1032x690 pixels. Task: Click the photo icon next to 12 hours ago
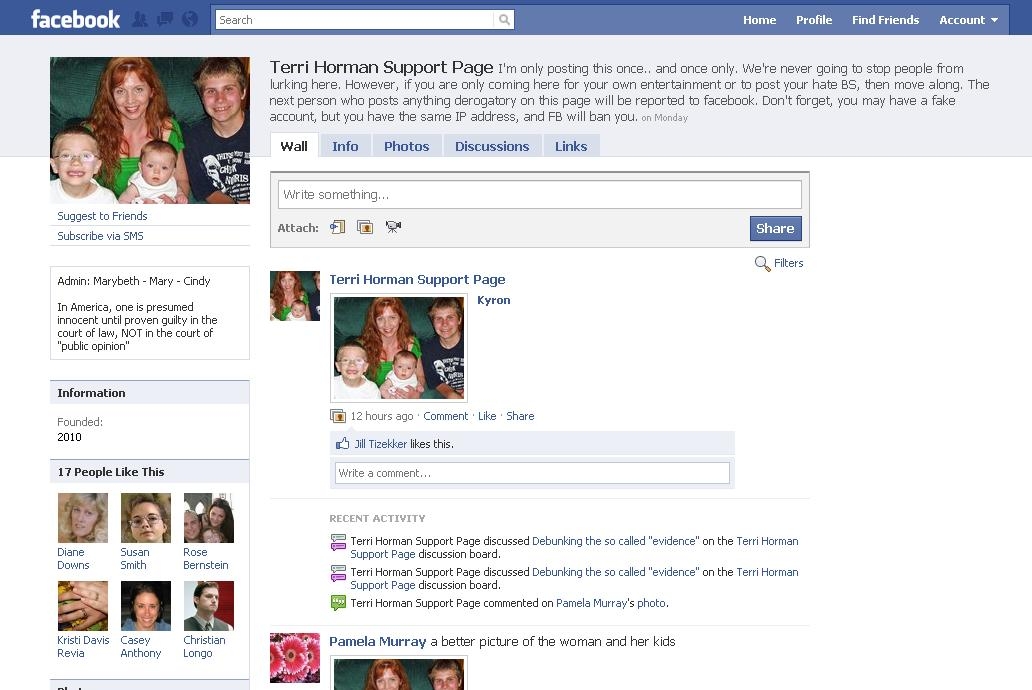[338, 416]
